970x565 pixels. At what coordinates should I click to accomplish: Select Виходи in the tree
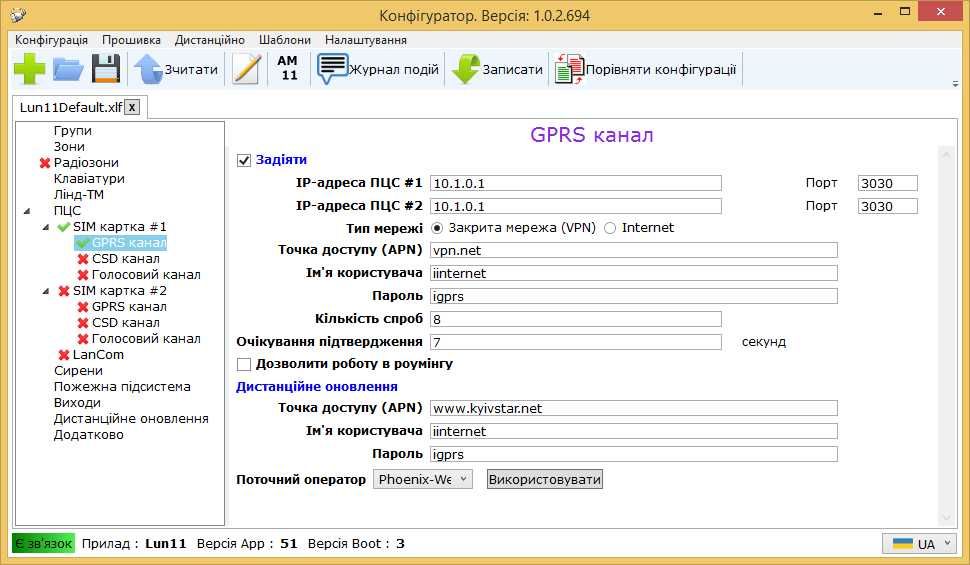click(x=77, y=403)
